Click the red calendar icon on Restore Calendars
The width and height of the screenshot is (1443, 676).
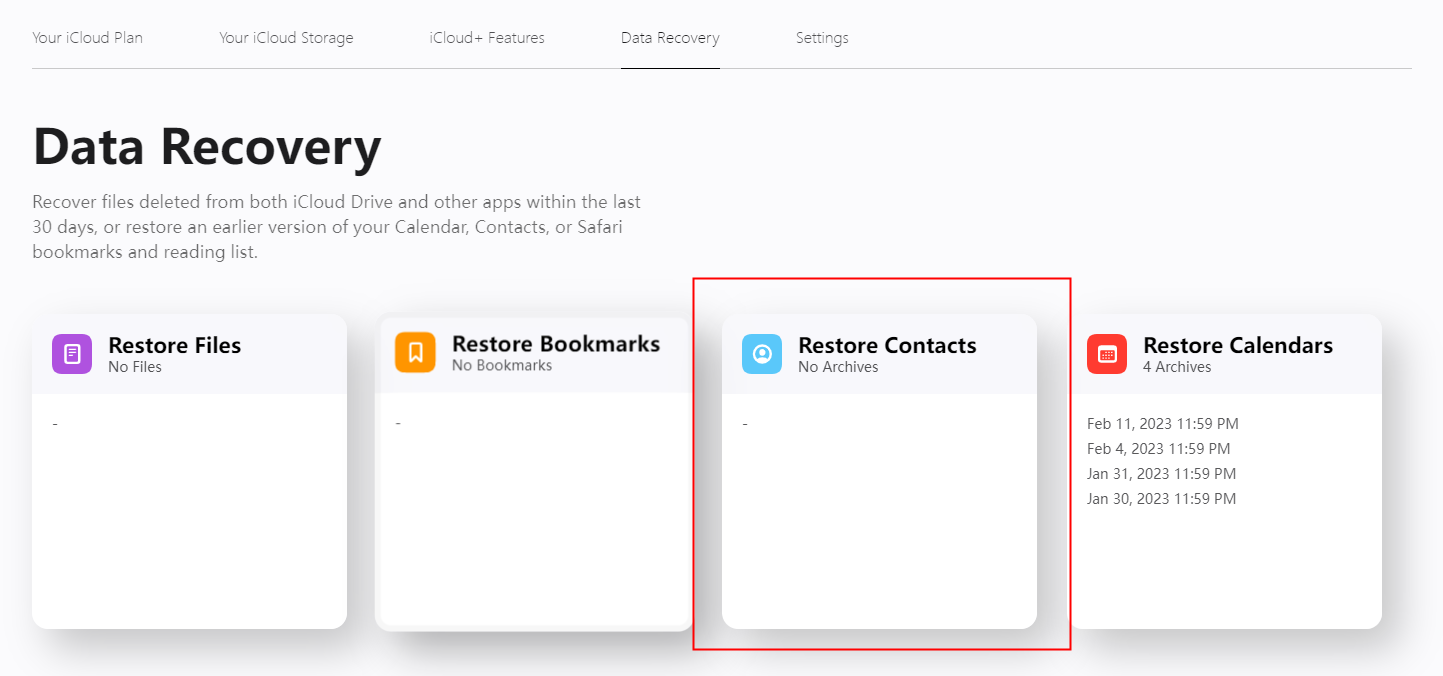click(1106, 353)
